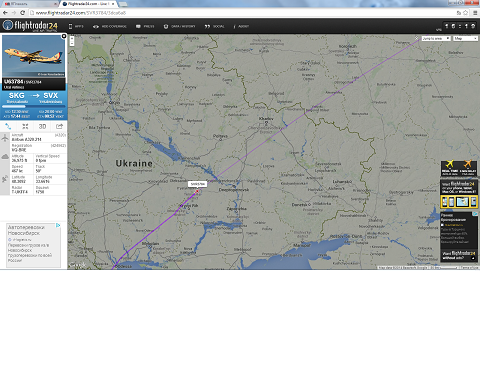The image size is (480, 372).
Task: Click the SVR3784 aircraft label on map
Action: click(x=197, y=184)
